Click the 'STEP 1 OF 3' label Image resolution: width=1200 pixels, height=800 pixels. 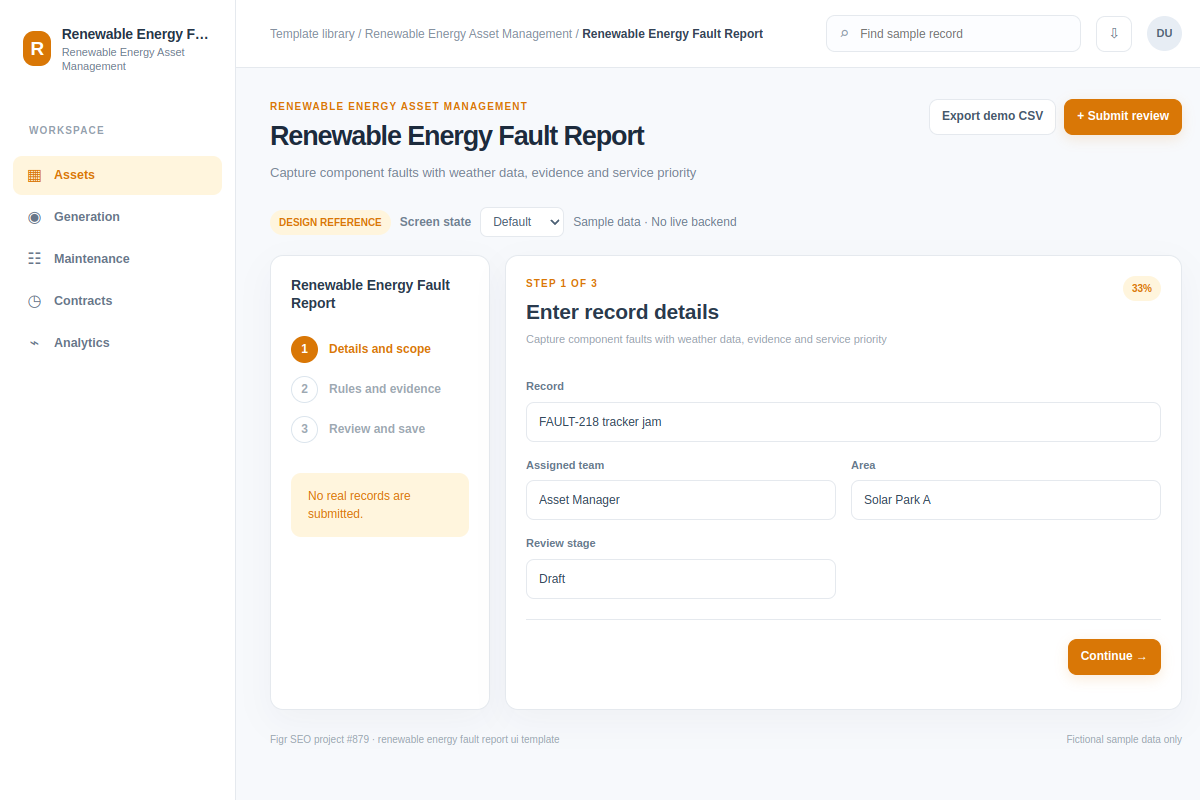pyautogui.click(x=562, y=284)
